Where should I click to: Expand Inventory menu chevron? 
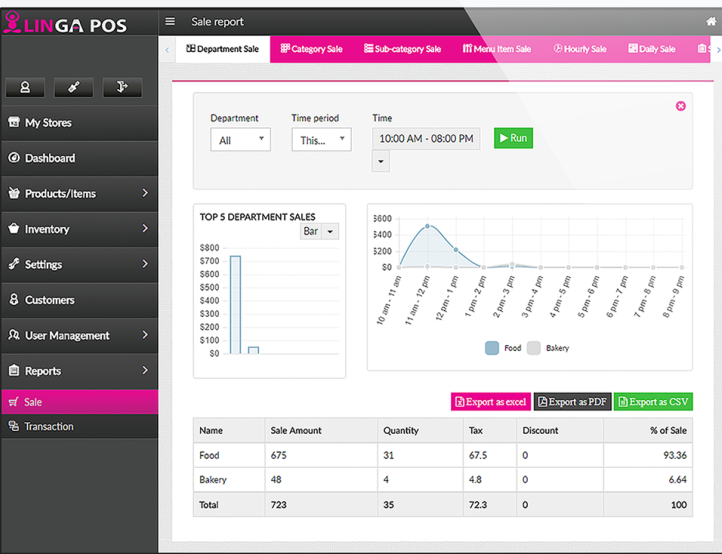145,228
